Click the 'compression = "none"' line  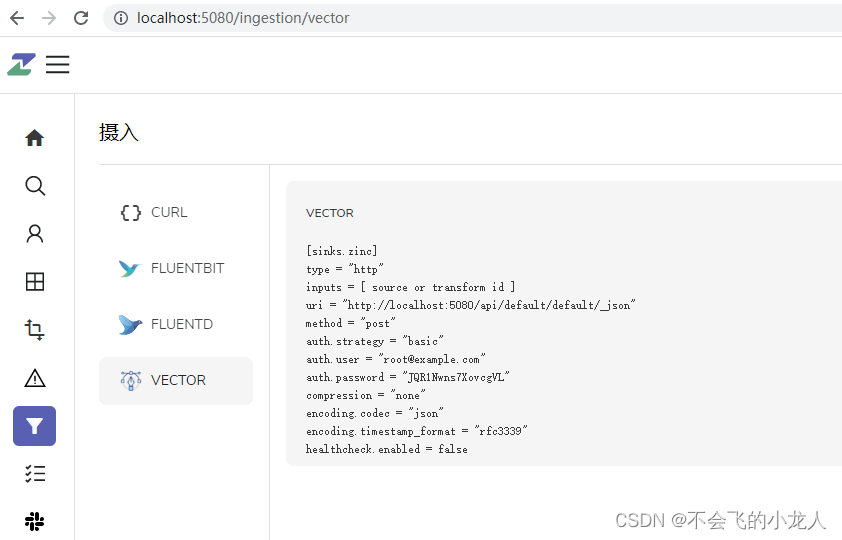pos(366,395)
